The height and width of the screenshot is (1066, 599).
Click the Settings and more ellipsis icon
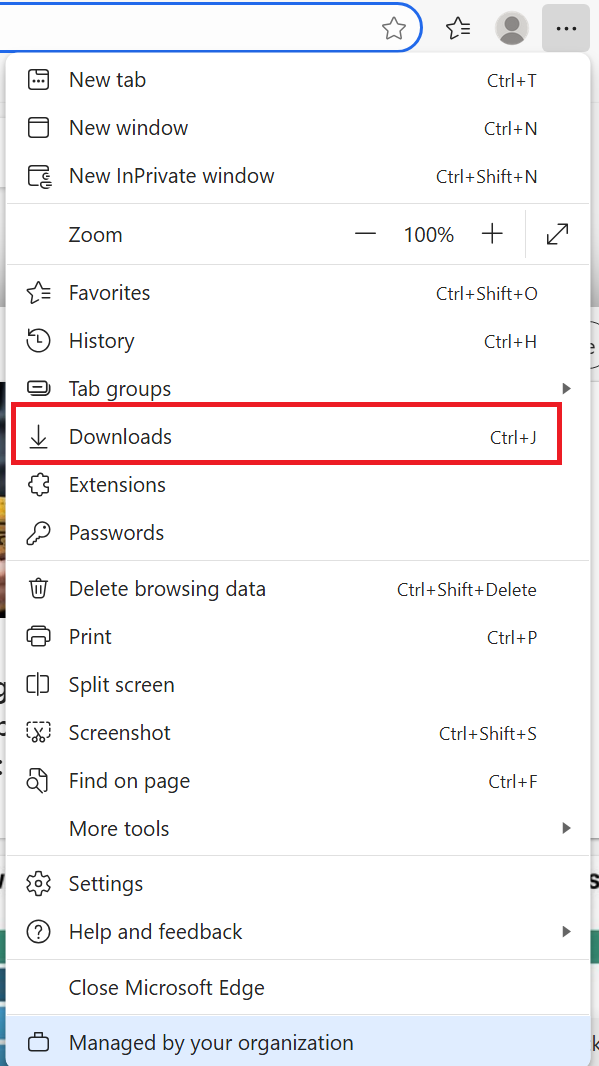pos(566,29)
